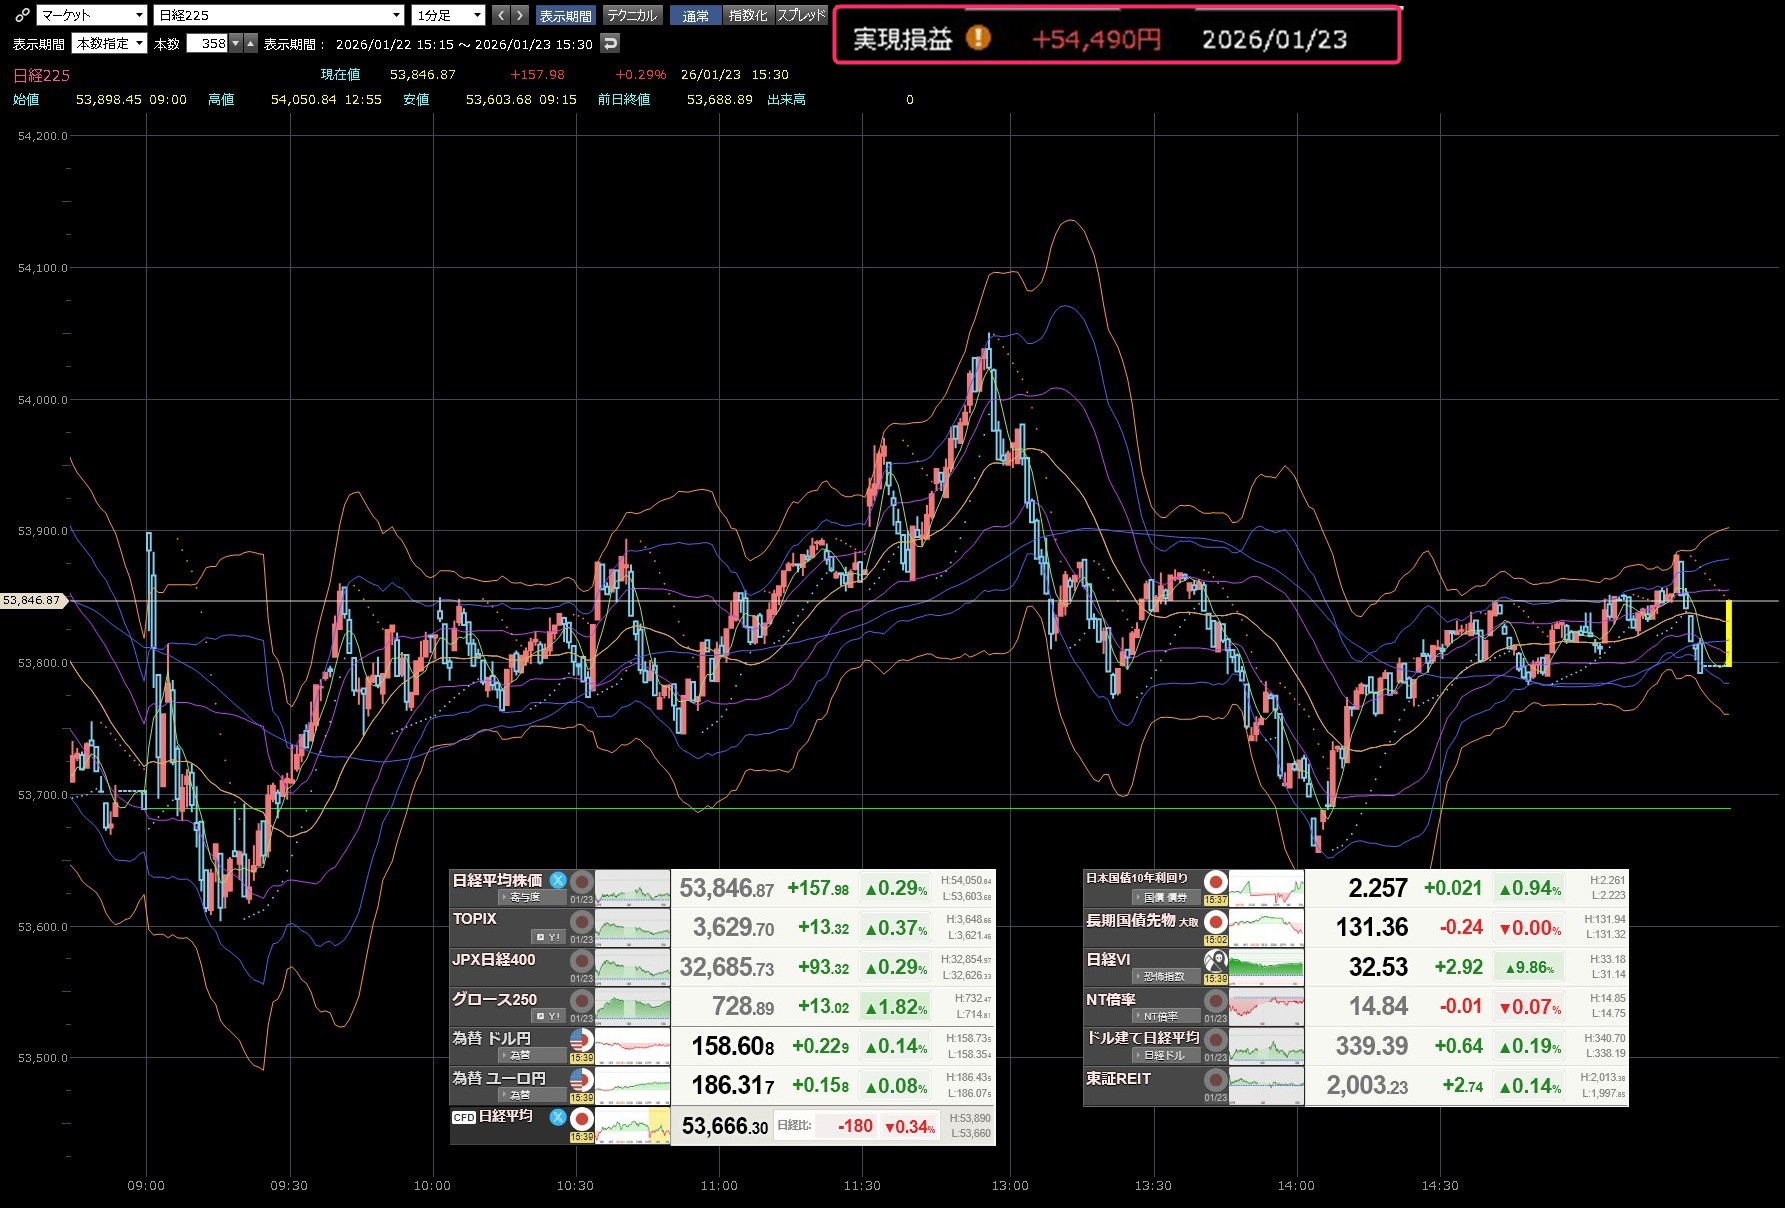The height and width of the screenshot is (1208, 1785).
Task: Click the next arrow beside the timeframe selector
Action: (519, 15)
